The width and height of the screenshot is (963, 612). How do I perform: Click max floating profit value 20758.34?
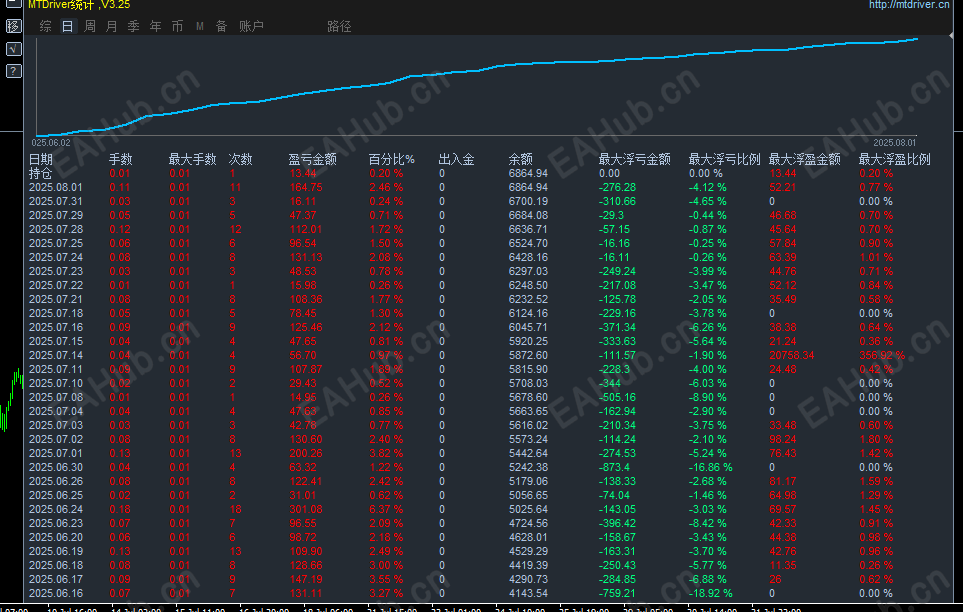[792, 355]
